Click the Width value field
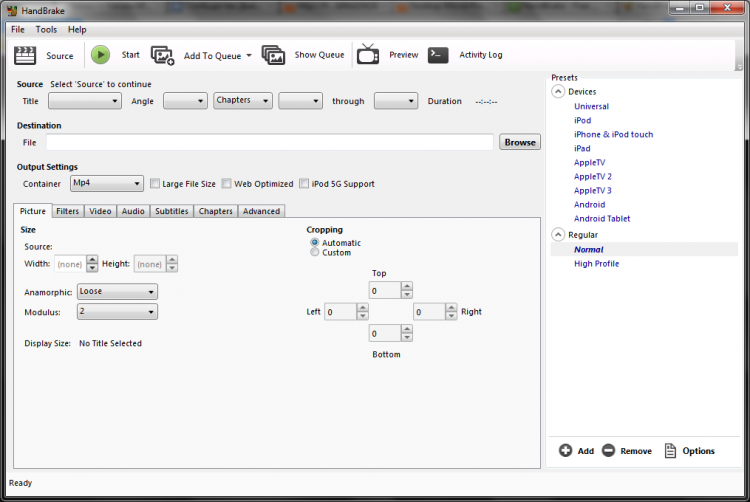Viewport: 750px width, 502px height. 70,264
